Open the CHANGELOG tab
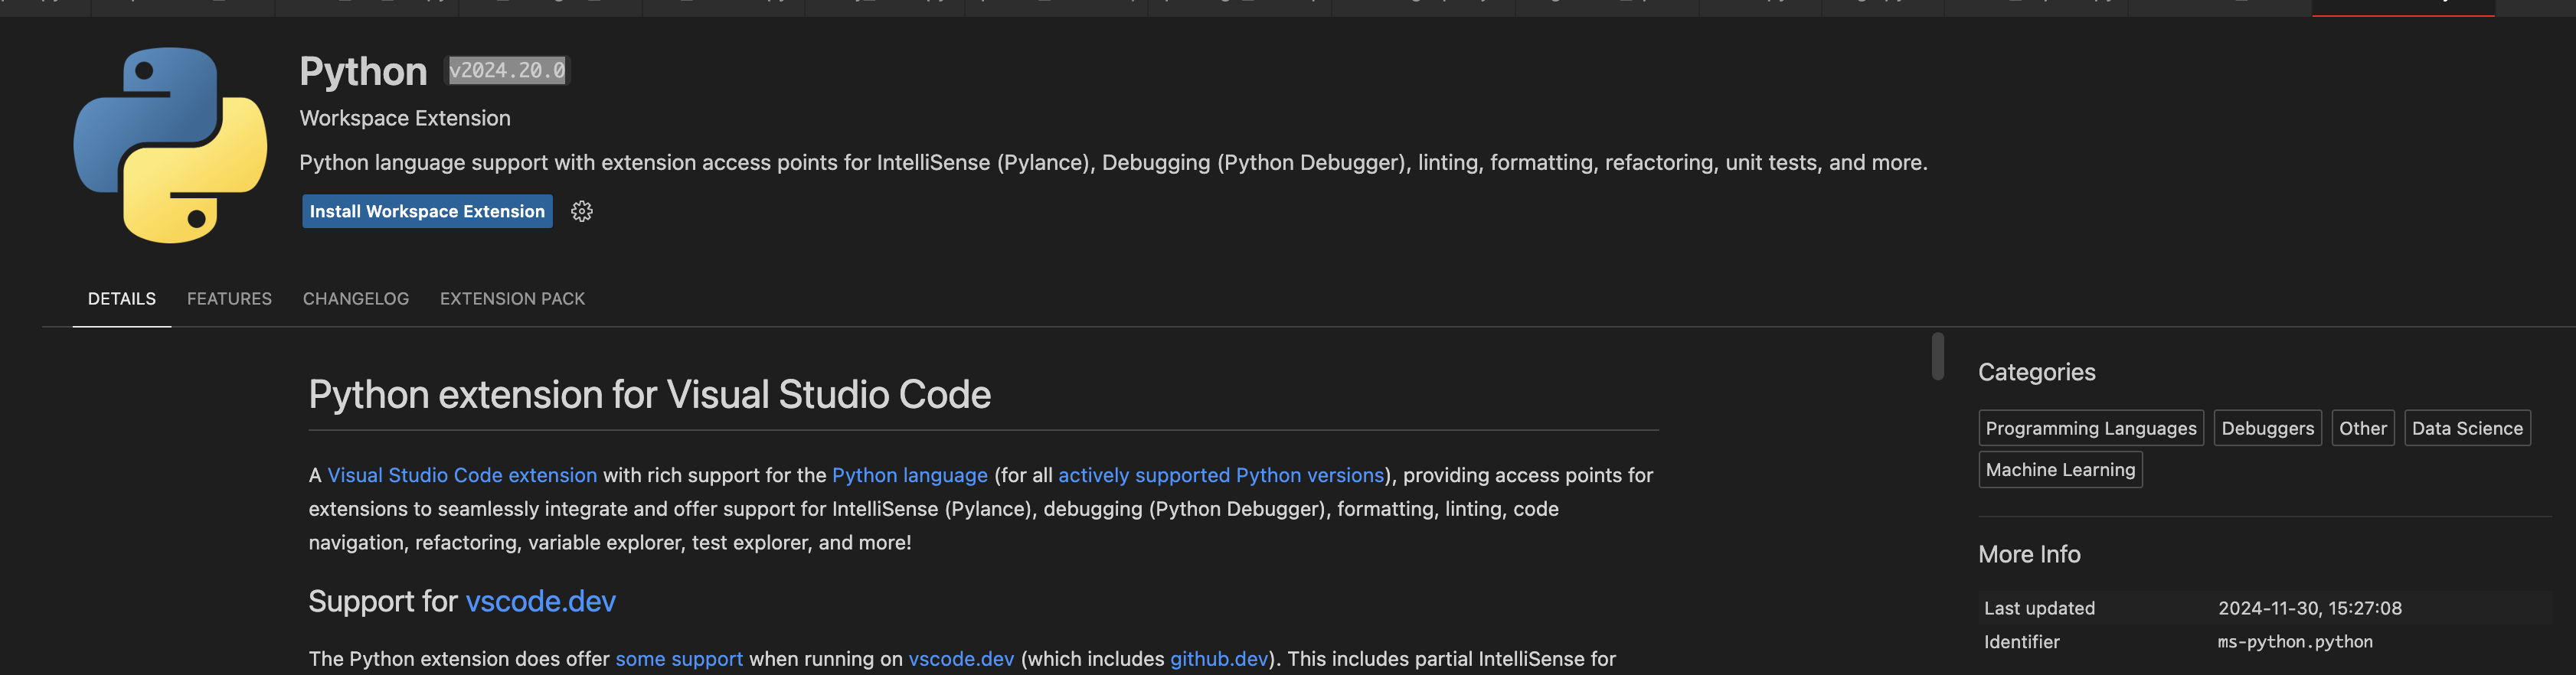Screen dimensions: 2576x675 coord(356,299)
